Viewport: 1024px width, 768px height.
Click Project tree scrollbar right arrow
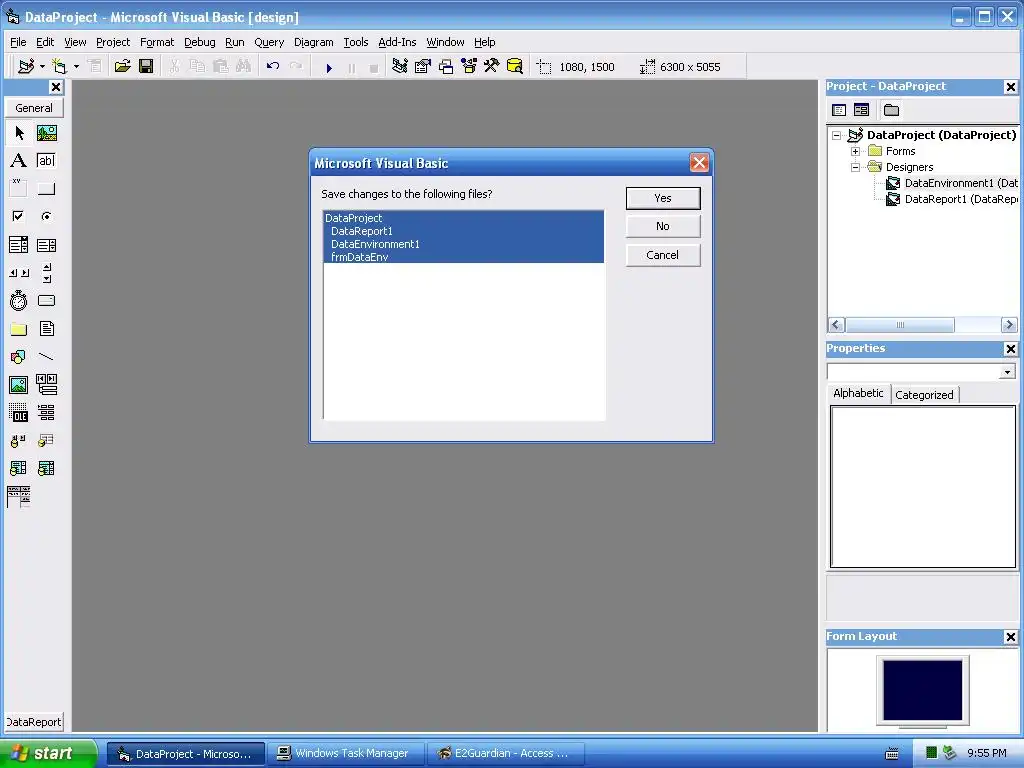(x=1009, y=325)
